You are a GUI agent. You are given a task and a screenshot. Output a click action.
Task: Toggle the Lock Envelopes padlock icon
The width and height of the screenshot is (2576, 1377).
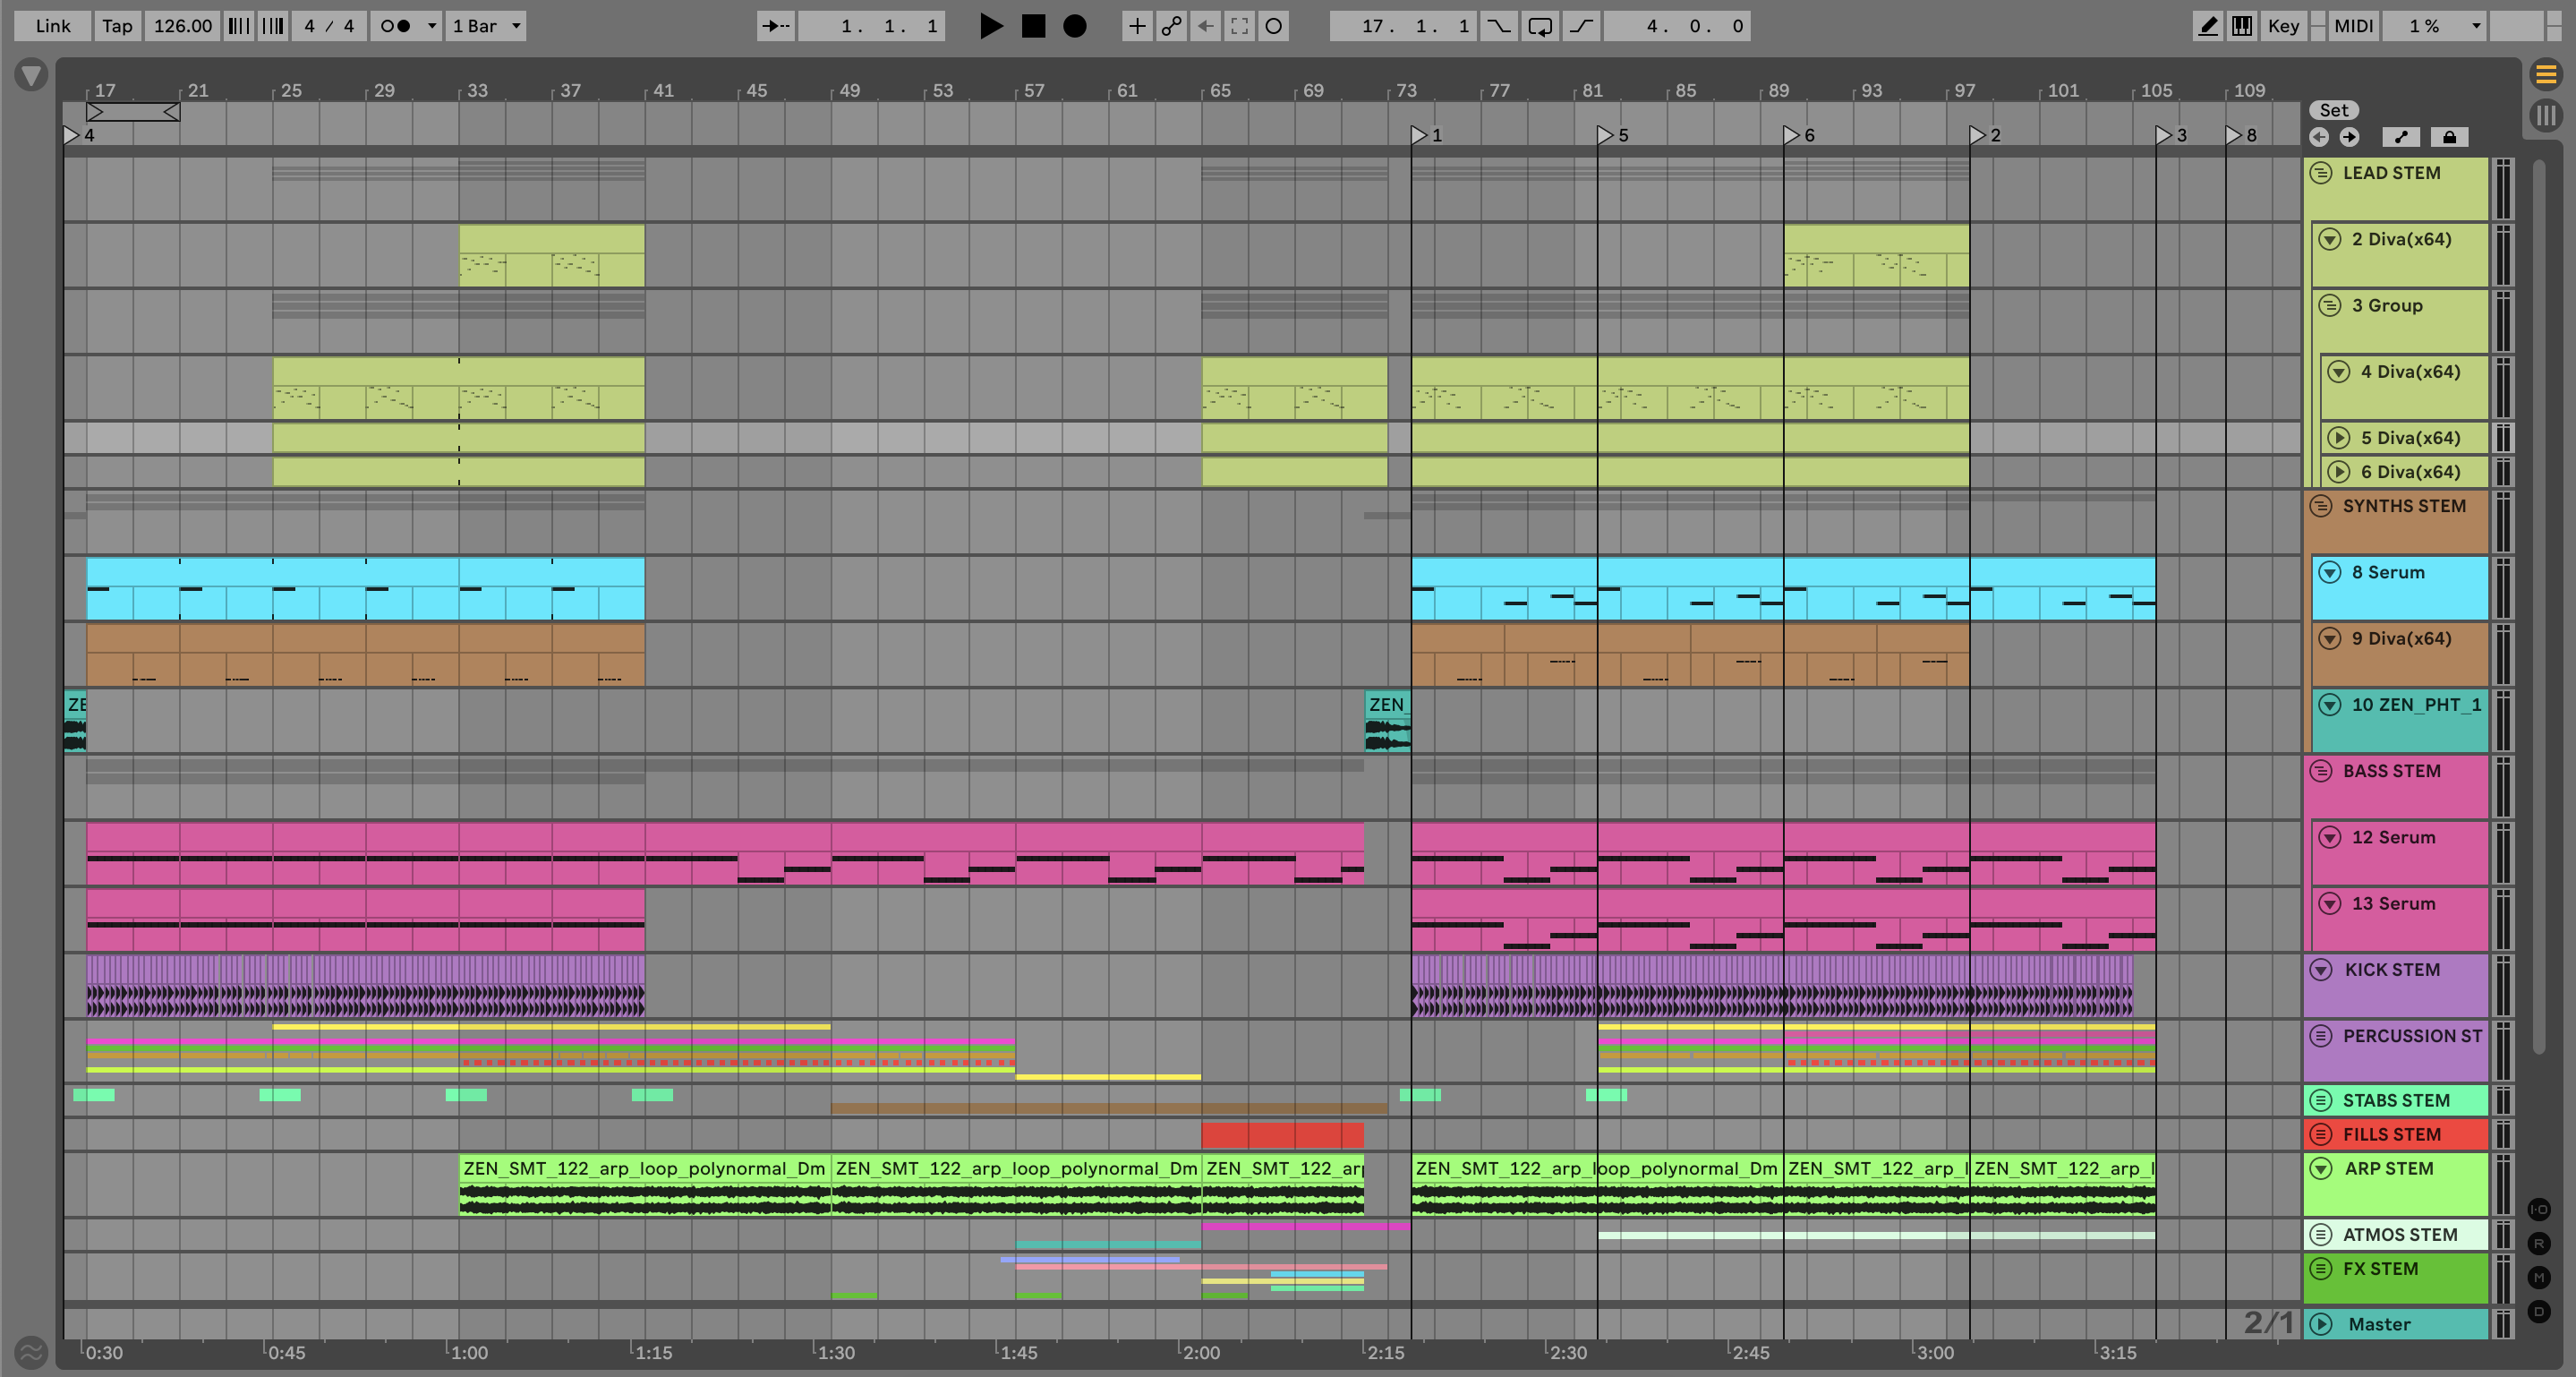click(x=2449, y=137)
